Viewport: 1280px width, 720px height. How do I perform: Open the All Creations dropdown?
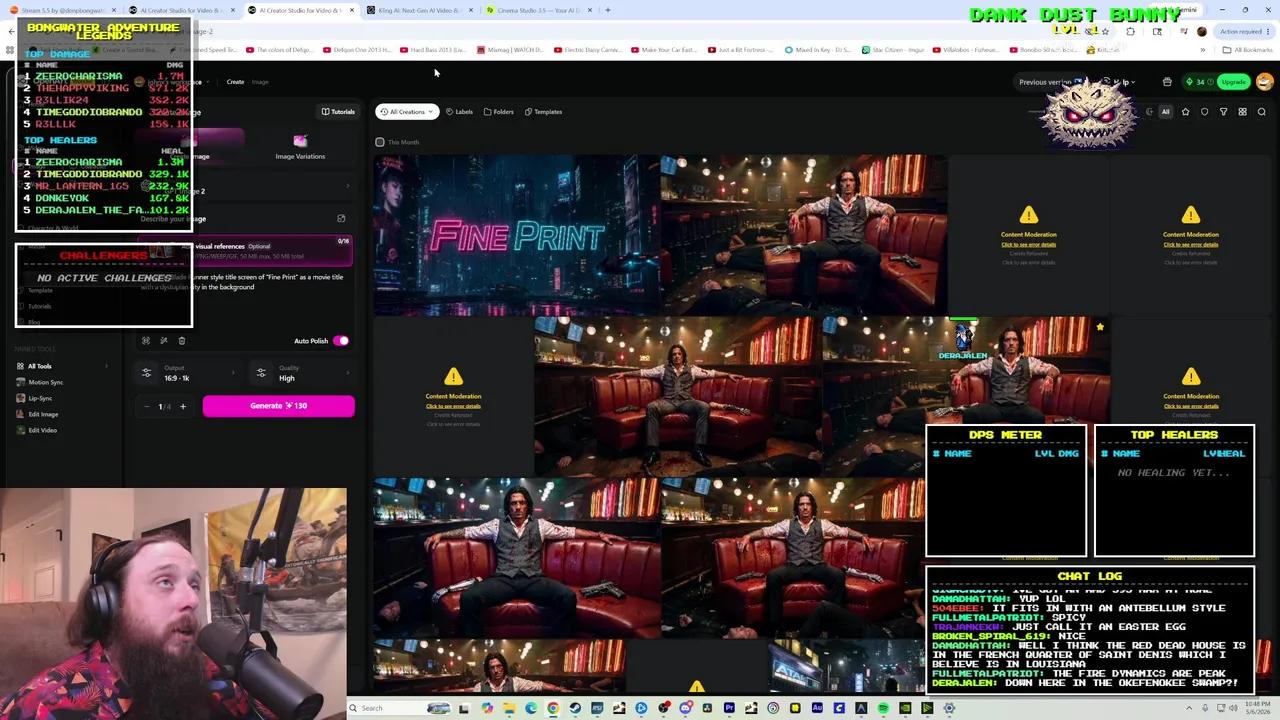click(x=407, y=112)
